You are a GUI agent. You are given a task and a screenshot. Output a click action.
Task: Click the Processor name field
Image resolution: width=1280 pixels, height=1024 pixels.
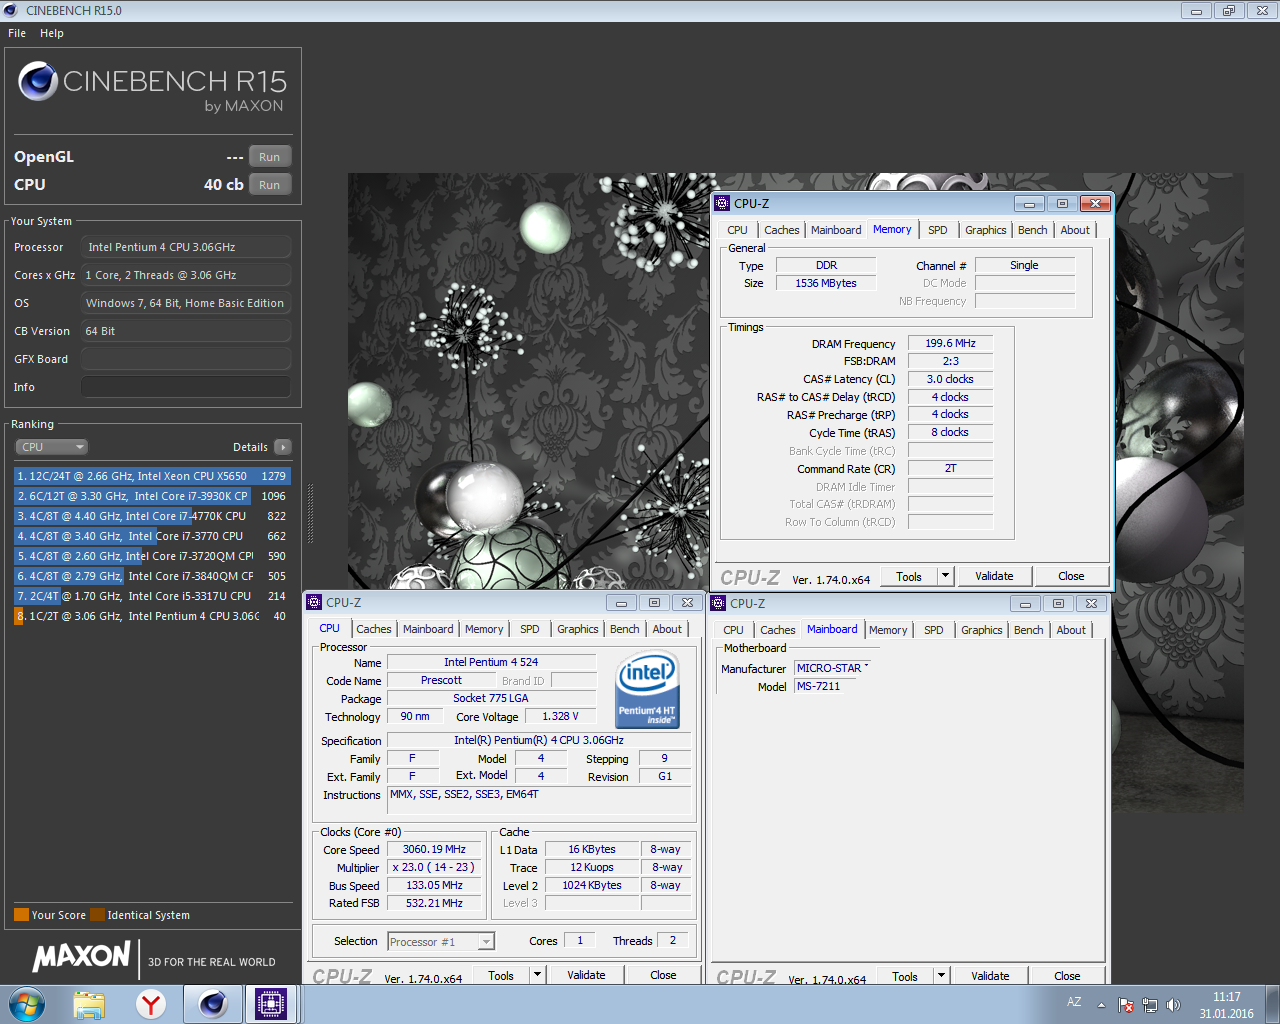click(186, 247)
